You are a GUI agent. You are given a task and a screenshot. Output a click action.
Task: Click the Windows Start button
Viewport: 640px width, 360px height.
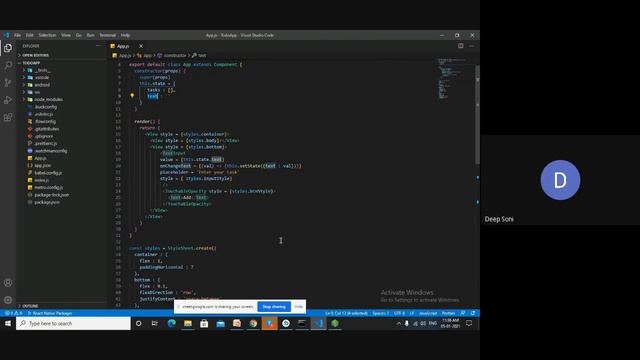tap(8, 323)
